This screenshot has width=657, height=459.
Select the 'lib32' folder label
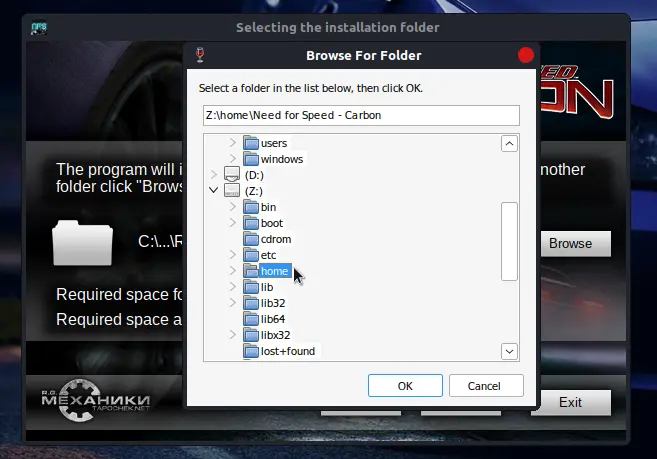[x=273, y=303]
